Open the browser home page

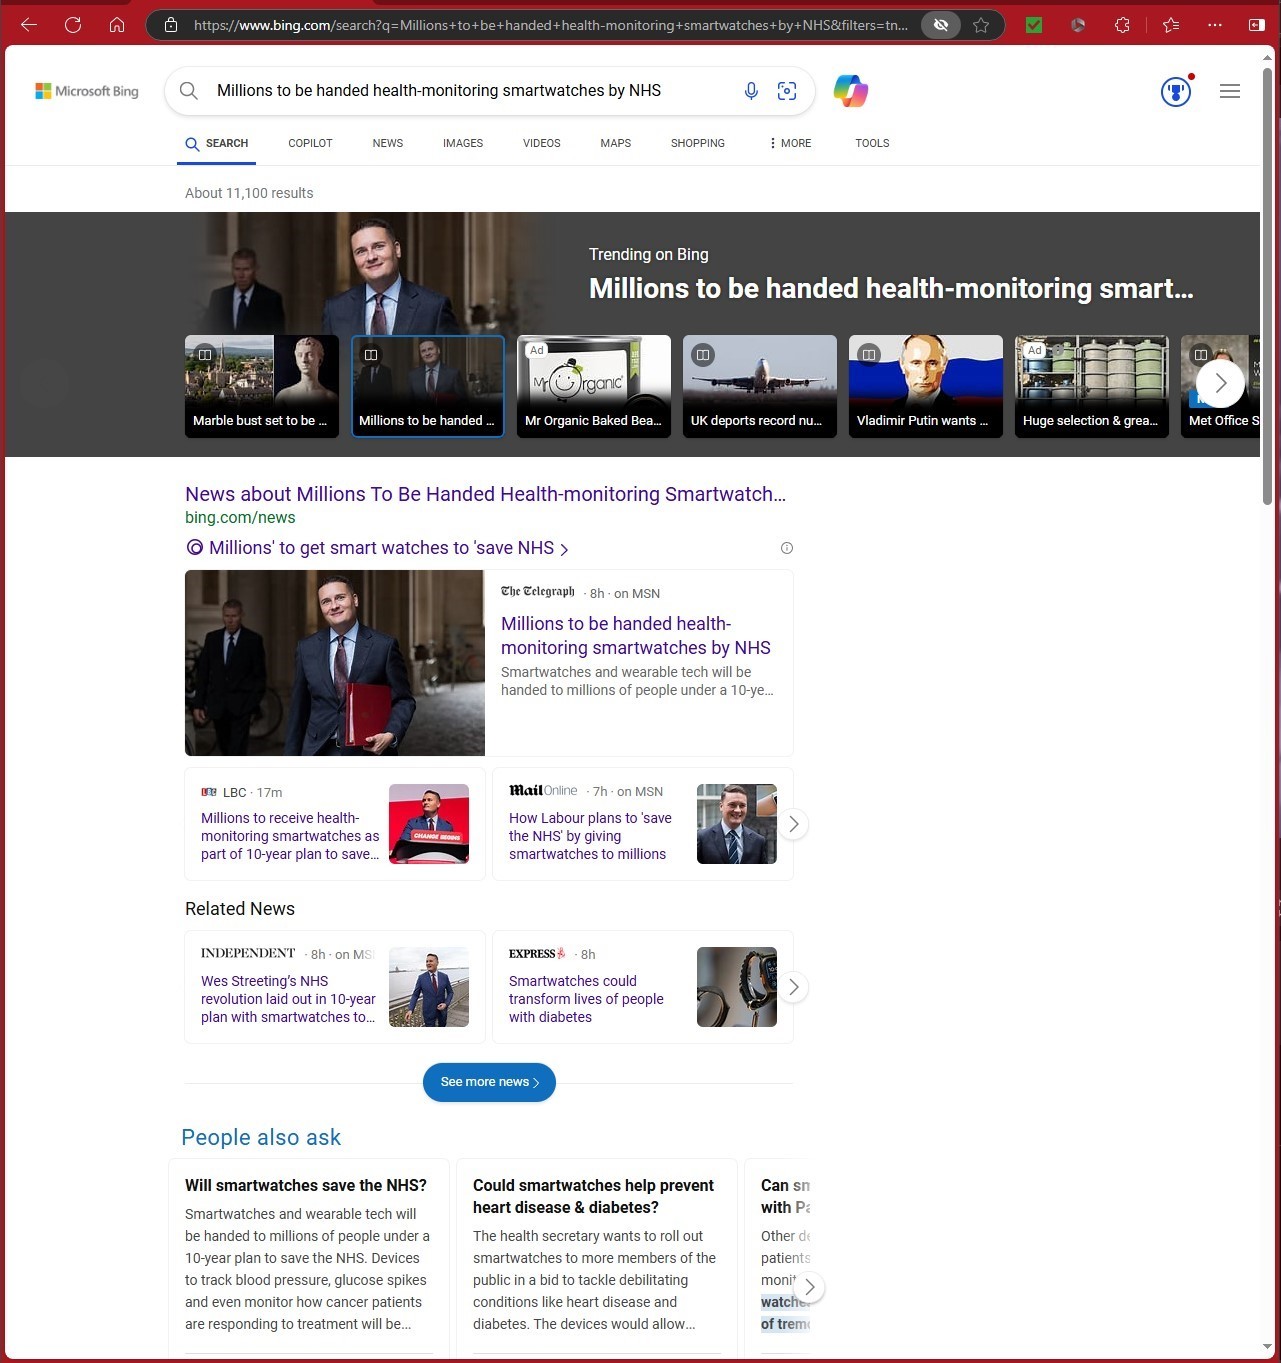(117, 25)
